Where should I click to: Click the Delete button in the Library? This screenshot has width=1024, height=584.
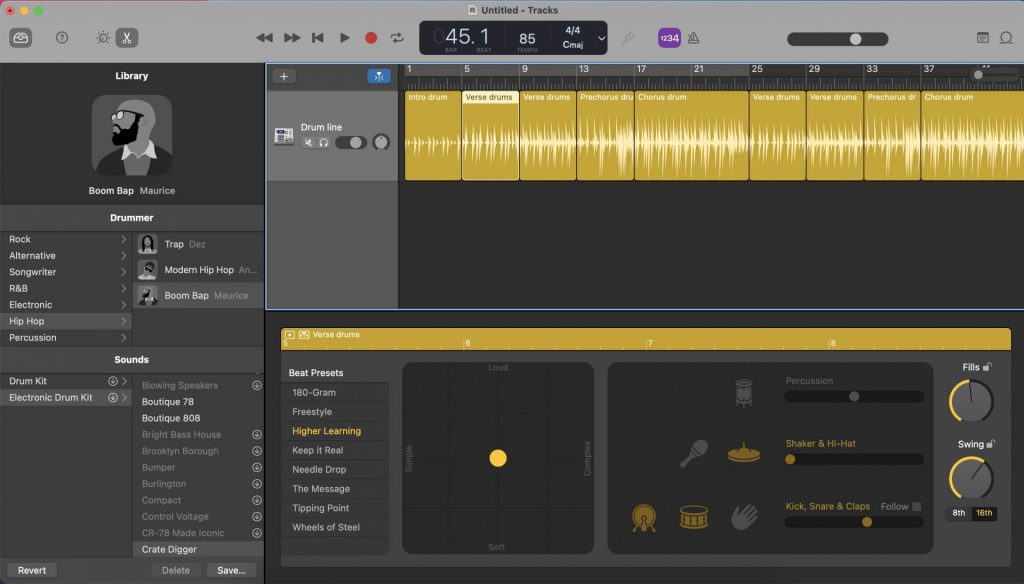tap(176, 570)
